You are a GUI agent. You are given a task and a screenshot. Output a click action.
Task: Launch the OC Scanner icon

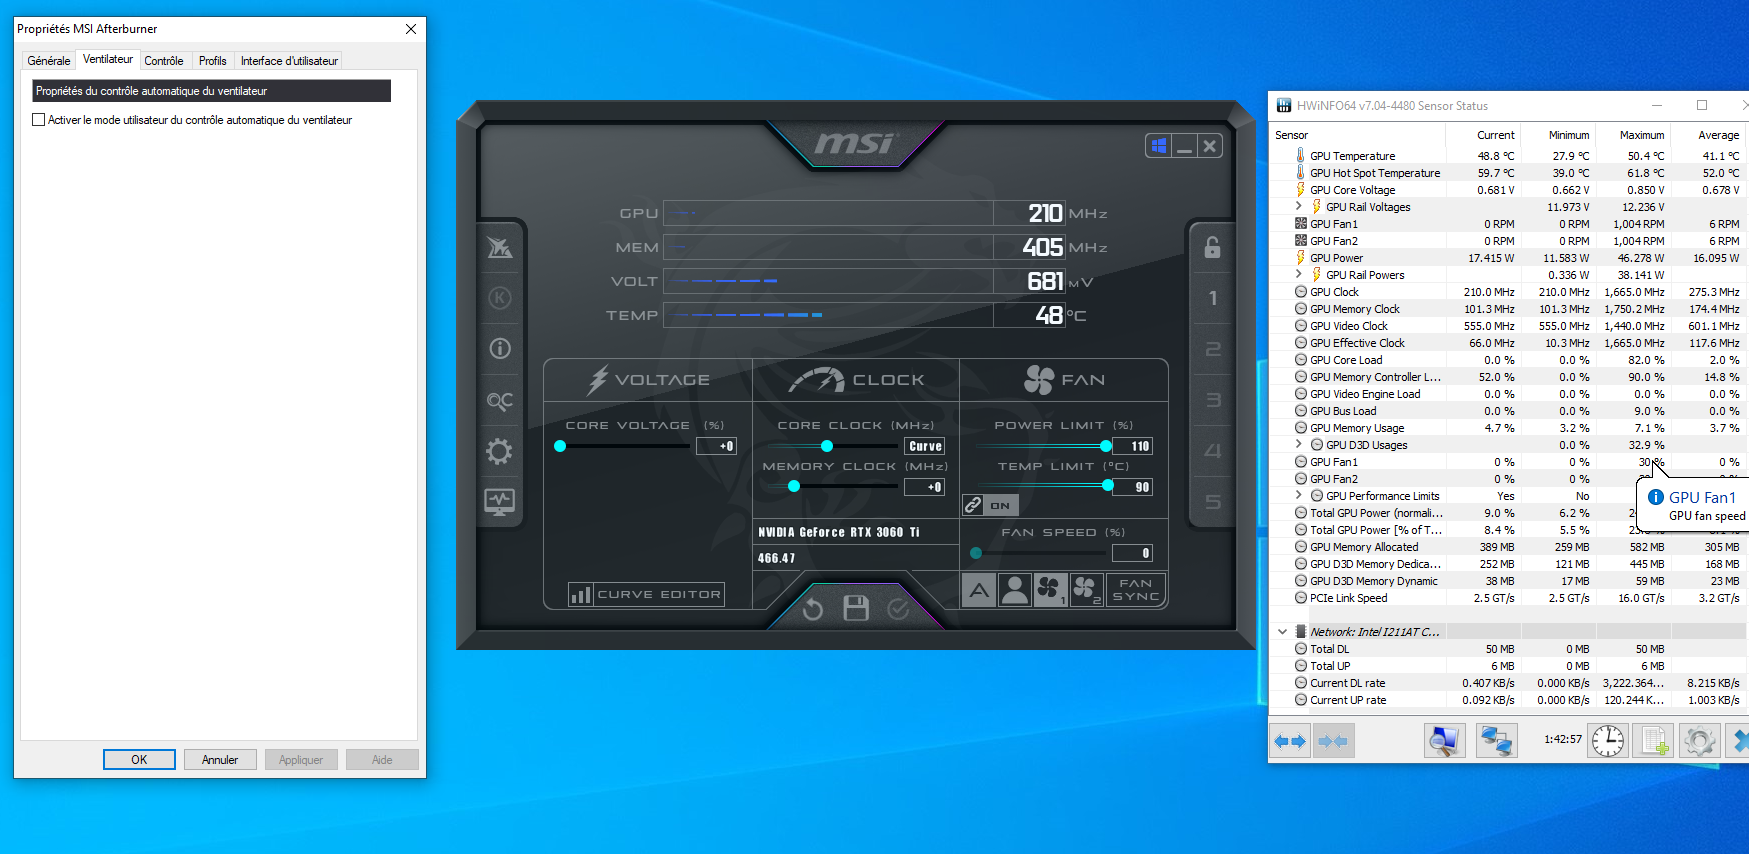tap(499, 401)
